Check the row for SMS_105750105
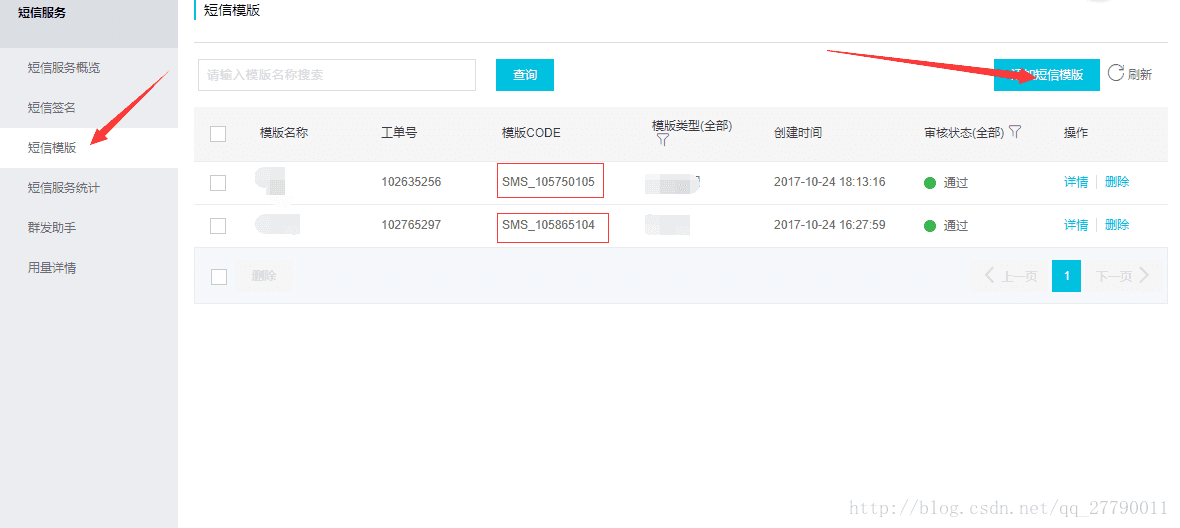This screenshot has width=1180, height=528. coord(218,182)
